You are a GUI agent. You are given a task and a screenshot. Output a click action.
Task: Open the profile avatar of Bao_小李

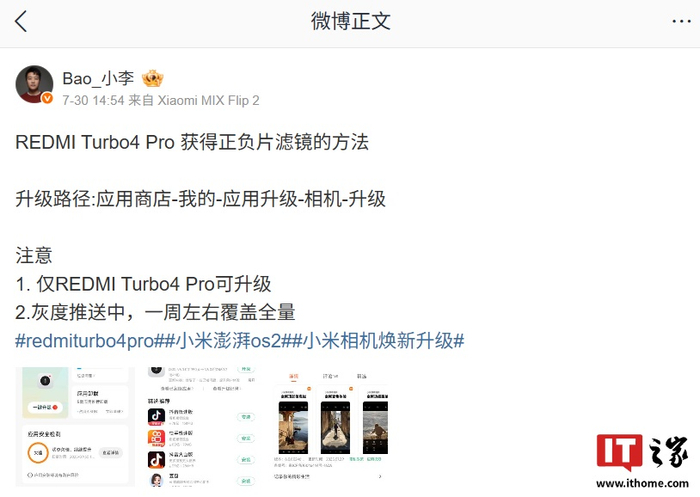click(x=34, y=84)
